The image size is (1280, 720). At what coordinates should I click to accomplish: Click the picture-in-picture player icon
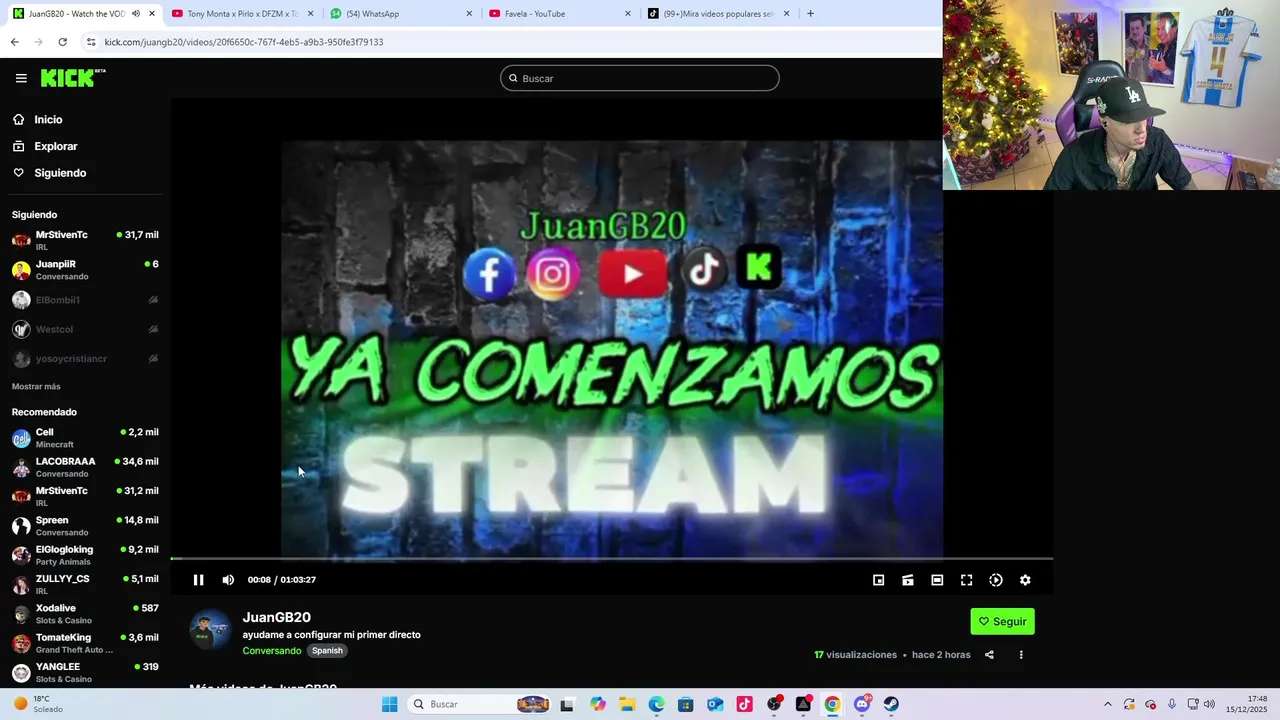coord(878,580)
